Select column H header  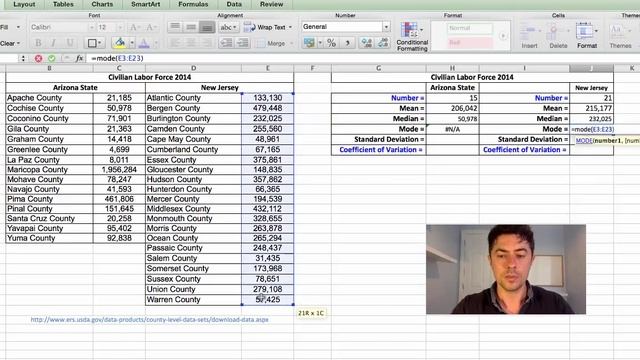[x=452, y=68]
